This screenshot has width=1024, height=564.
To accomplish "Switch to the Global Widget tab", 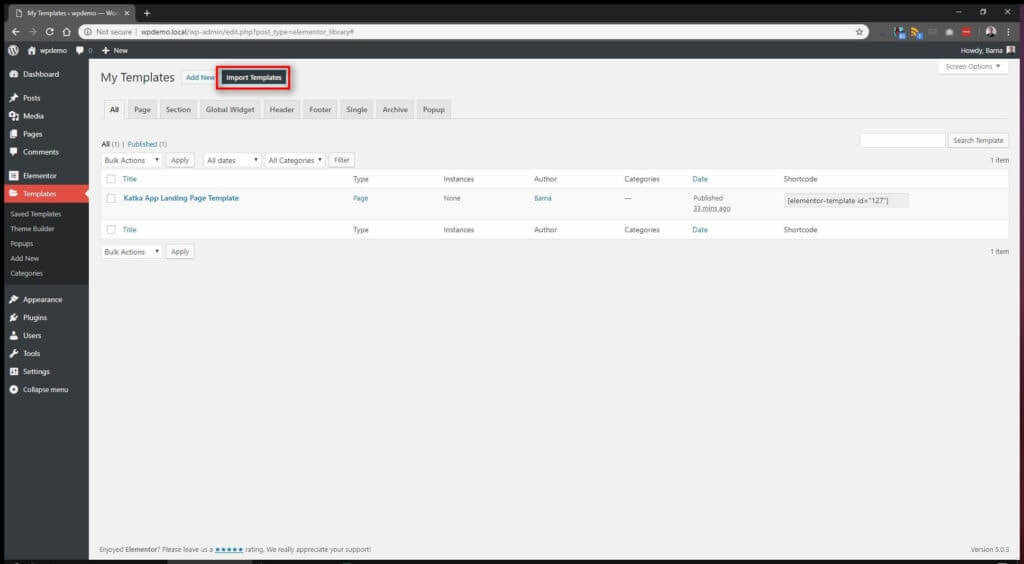I will (x=230, y=110).
